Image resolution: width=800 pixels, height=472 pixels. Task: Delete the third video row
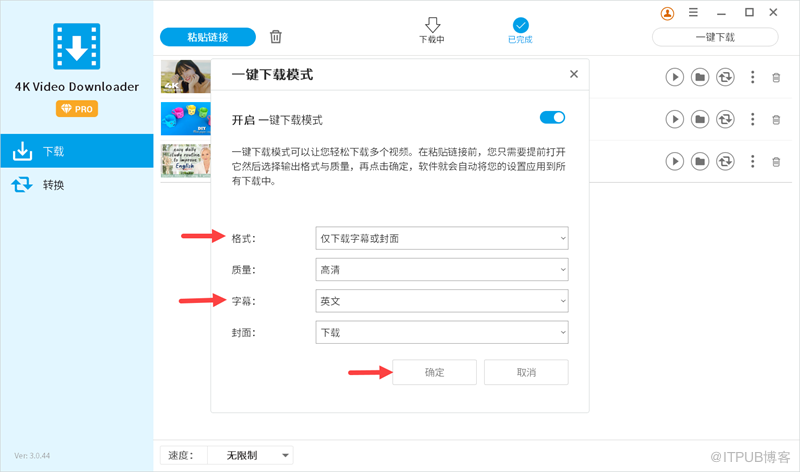[776, 162]
